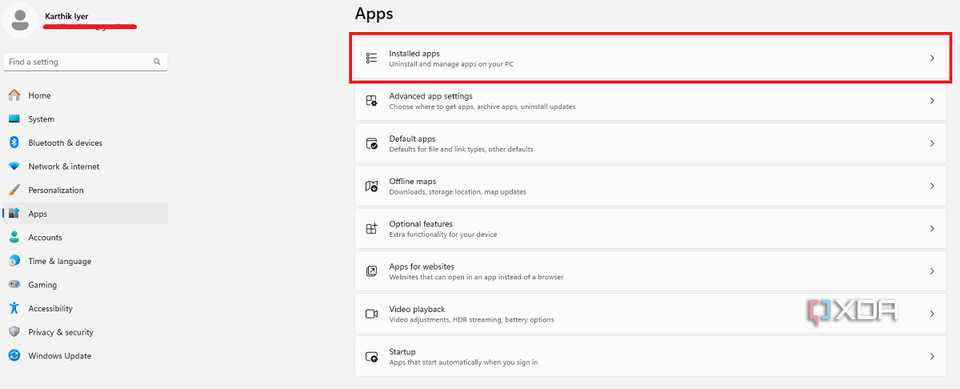960x389 pixels.
Task: Click the Home icon in sidebar
Action: (14, 96)
